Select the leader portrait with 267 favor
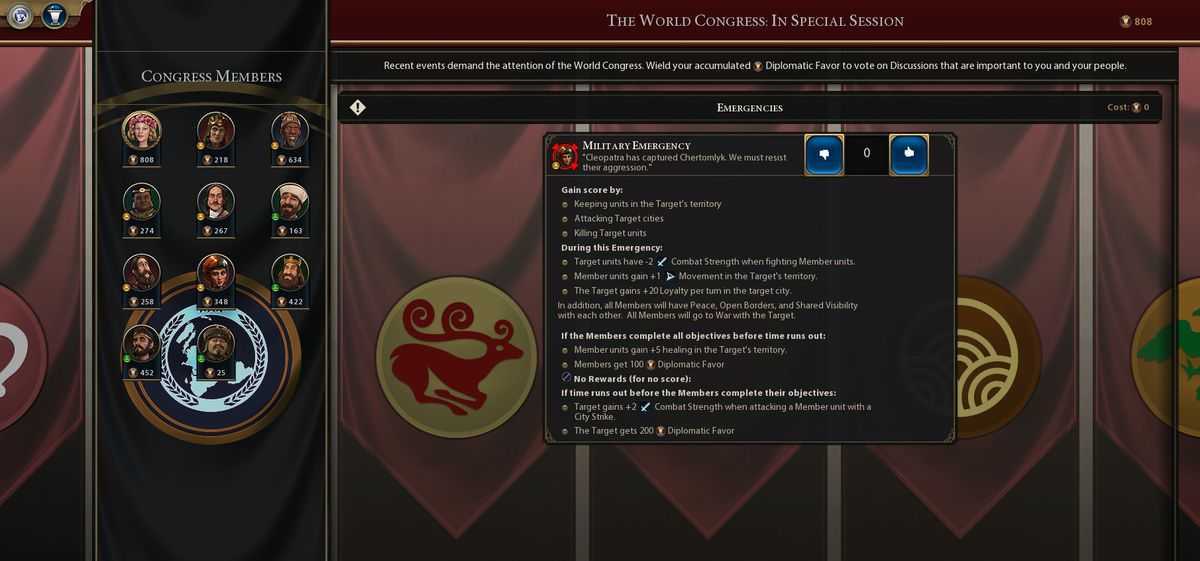Image resolution: width=1200 pixels, height=561 pixels. pos(215,201)
